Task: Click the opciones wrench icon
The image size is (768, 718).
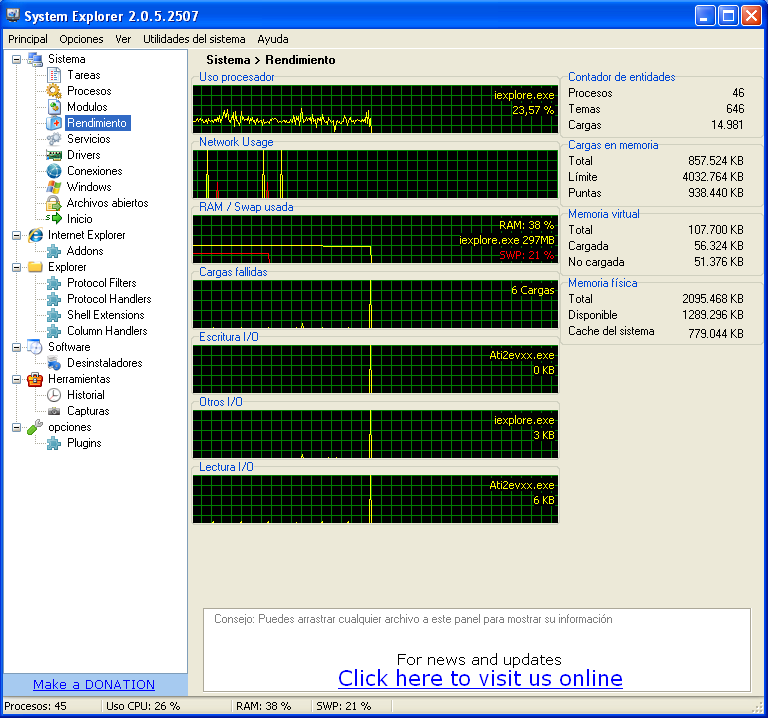Action: point(35,427)
